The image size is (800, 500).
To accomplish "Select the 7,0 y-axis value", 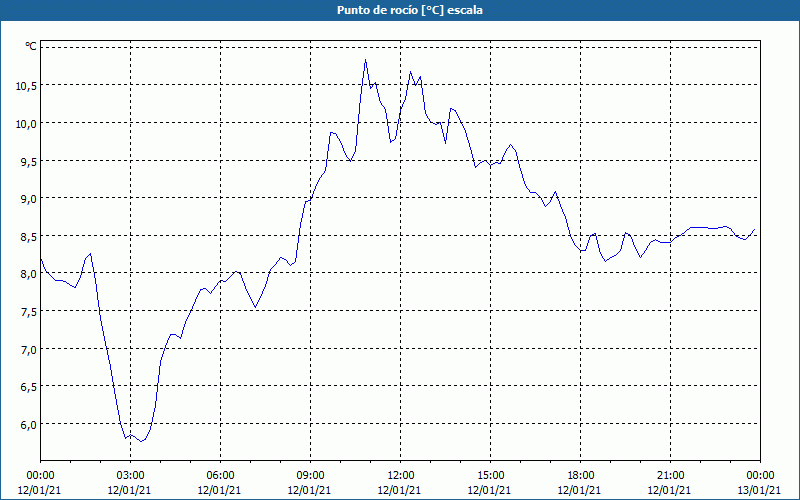I will [x=29, y=349].
